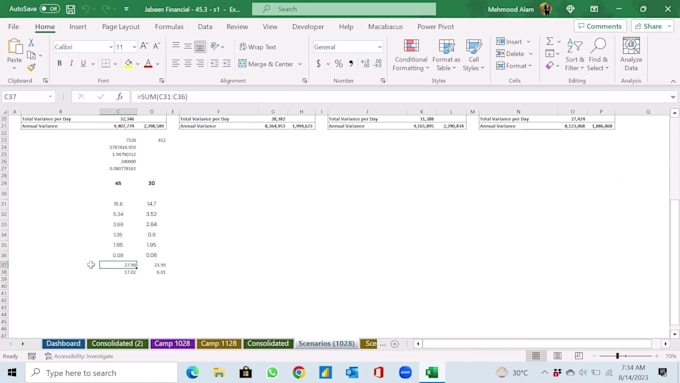This screenshot has width=680, height=383.
Task: Select Top Align icon
Action: click(x=176, y=46)
